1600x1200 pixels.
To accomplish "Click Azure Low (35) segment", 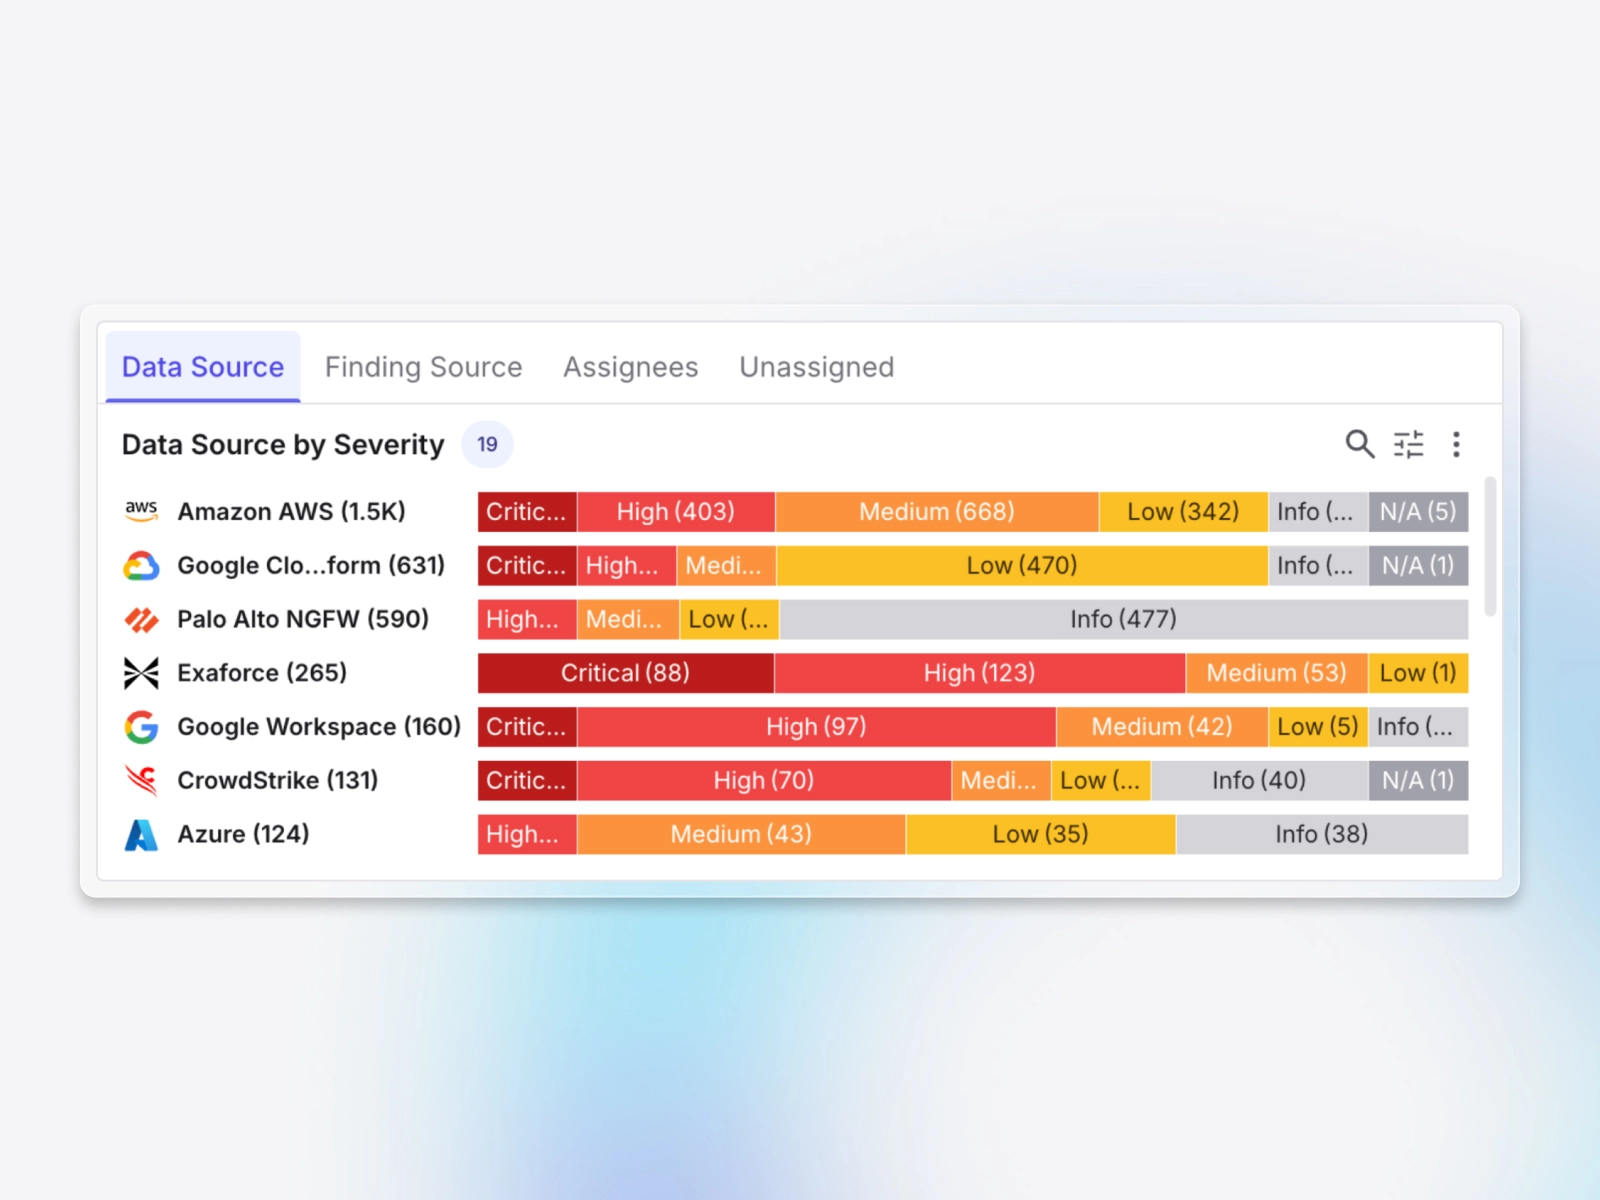I will pos(1041,834).
